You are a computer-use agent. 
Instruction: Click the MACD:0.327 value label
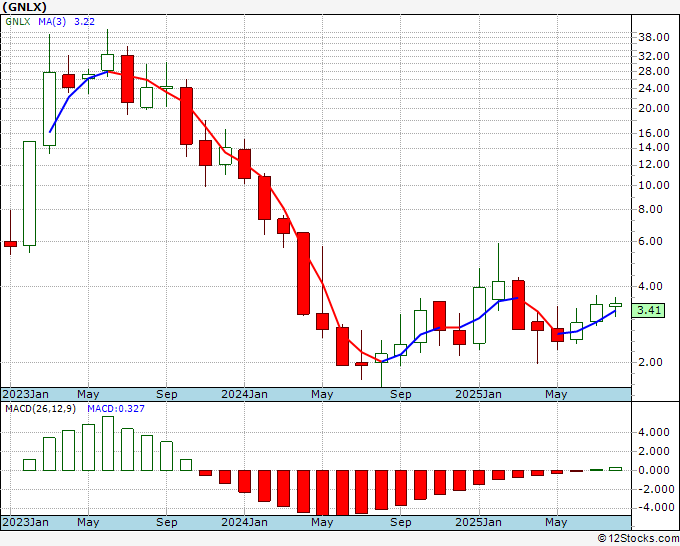coord(116,409)
